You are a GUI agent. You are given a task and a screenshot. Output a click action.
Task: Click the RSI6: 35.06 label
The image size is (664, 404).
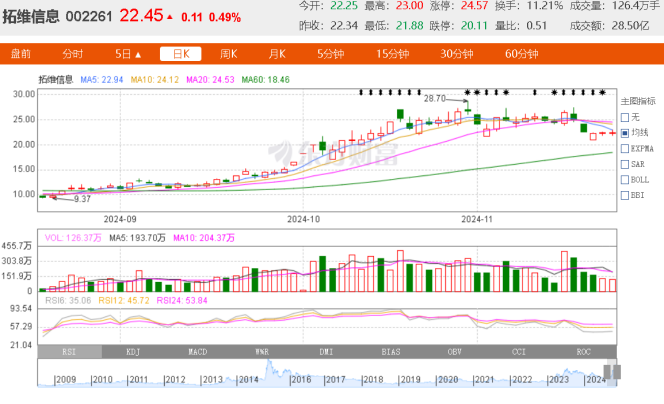pos(68,301)
